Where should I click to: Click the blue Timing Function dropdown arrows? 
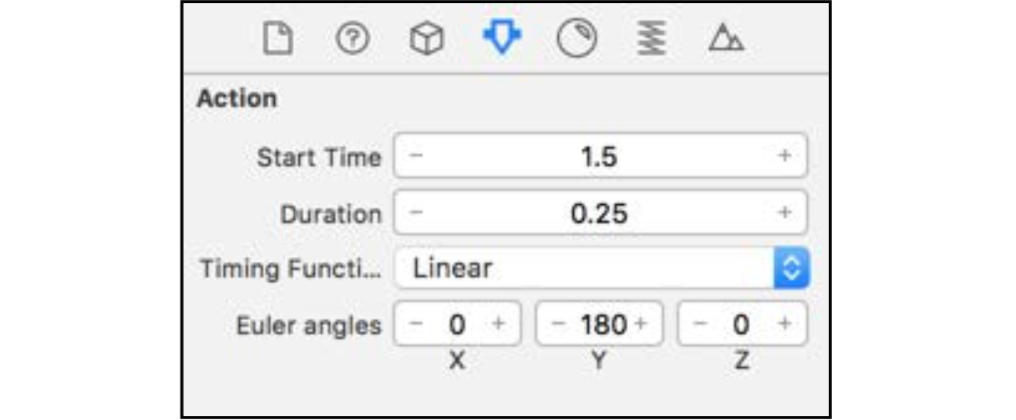pos(791,268)
